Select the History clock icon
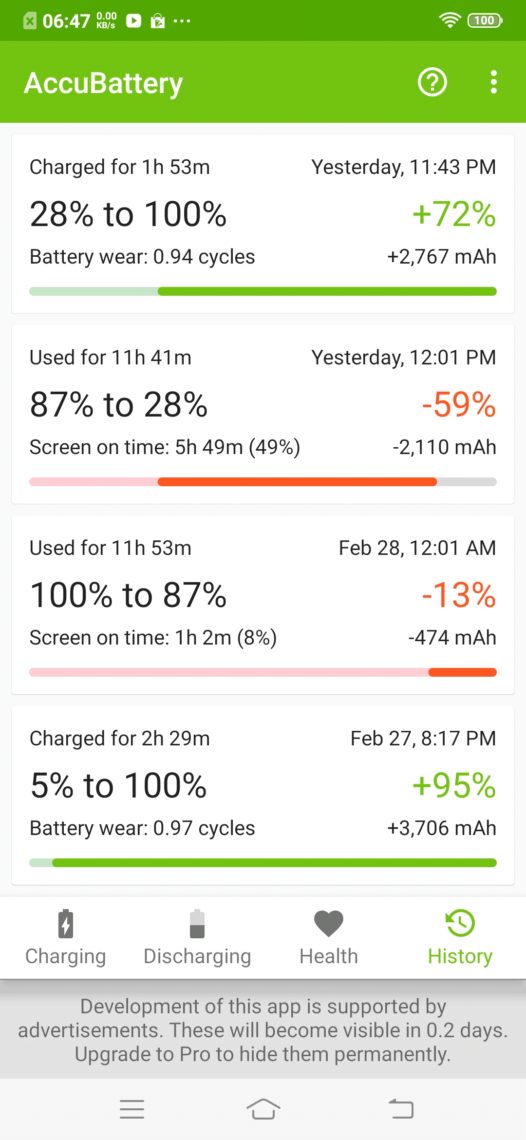 (460, 924)
